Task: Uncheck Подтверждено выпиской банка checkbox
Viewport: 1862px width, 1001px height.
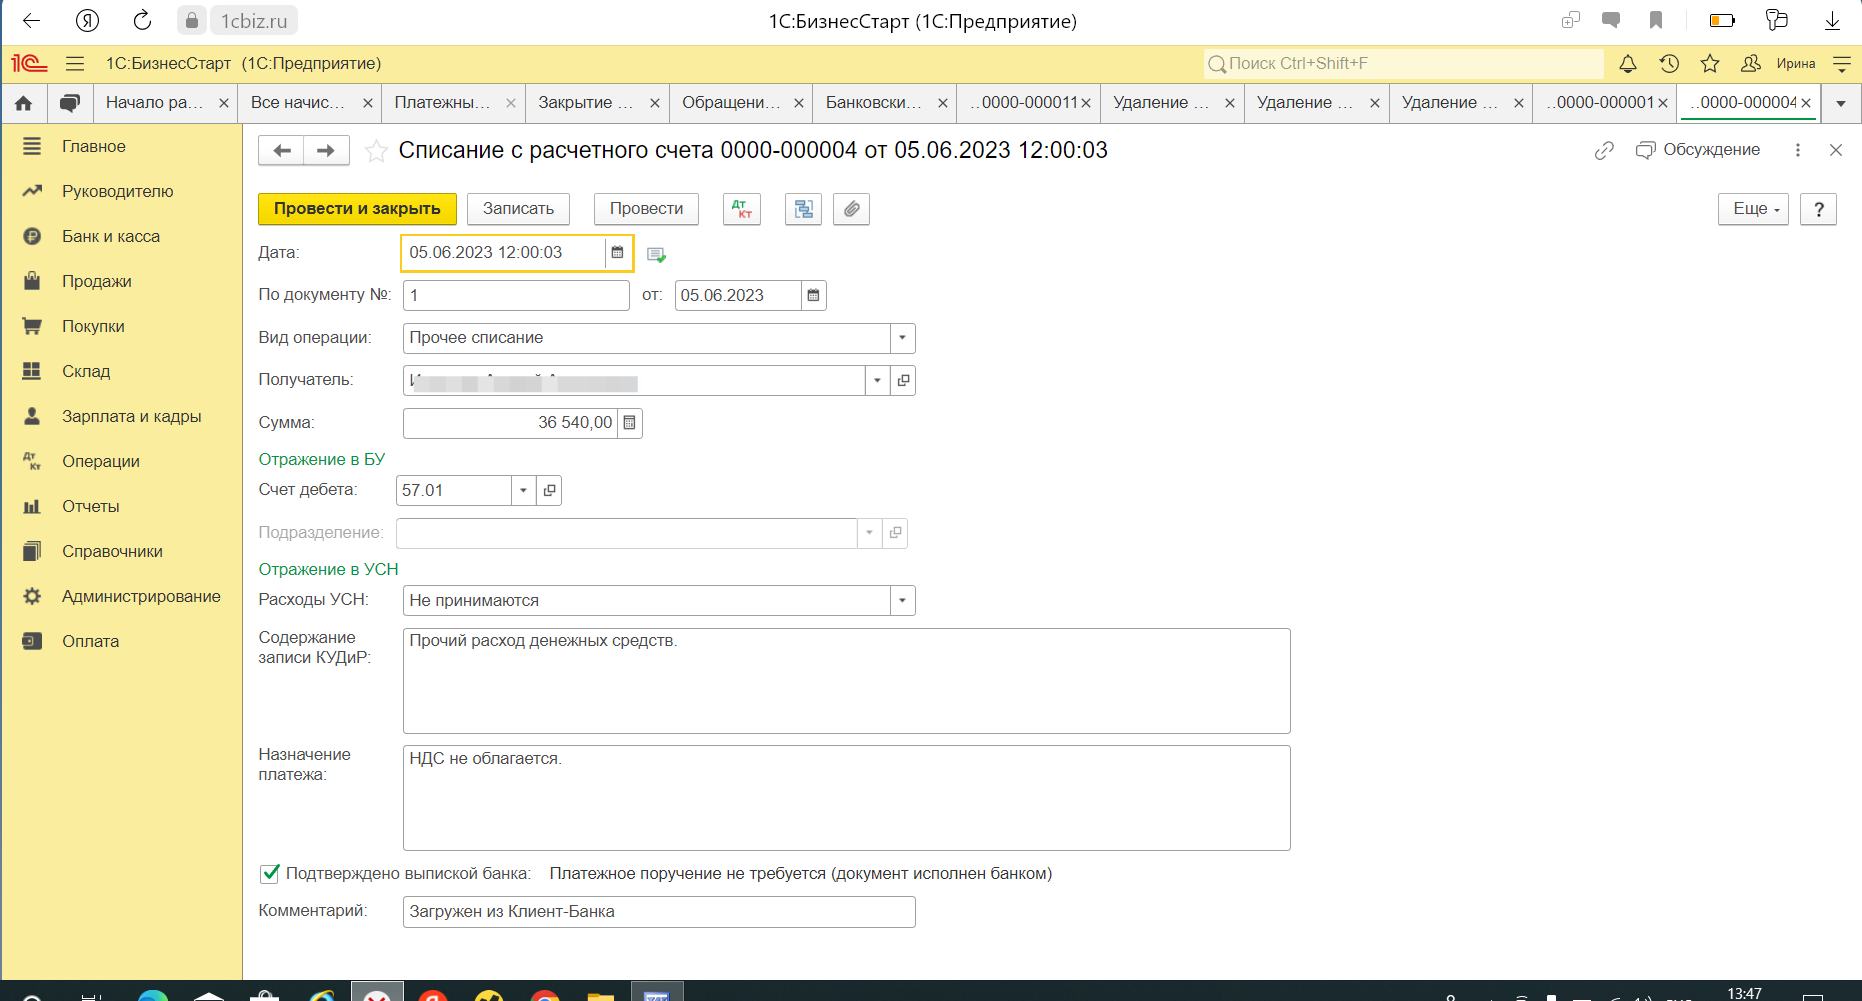Action: (270, 874)
